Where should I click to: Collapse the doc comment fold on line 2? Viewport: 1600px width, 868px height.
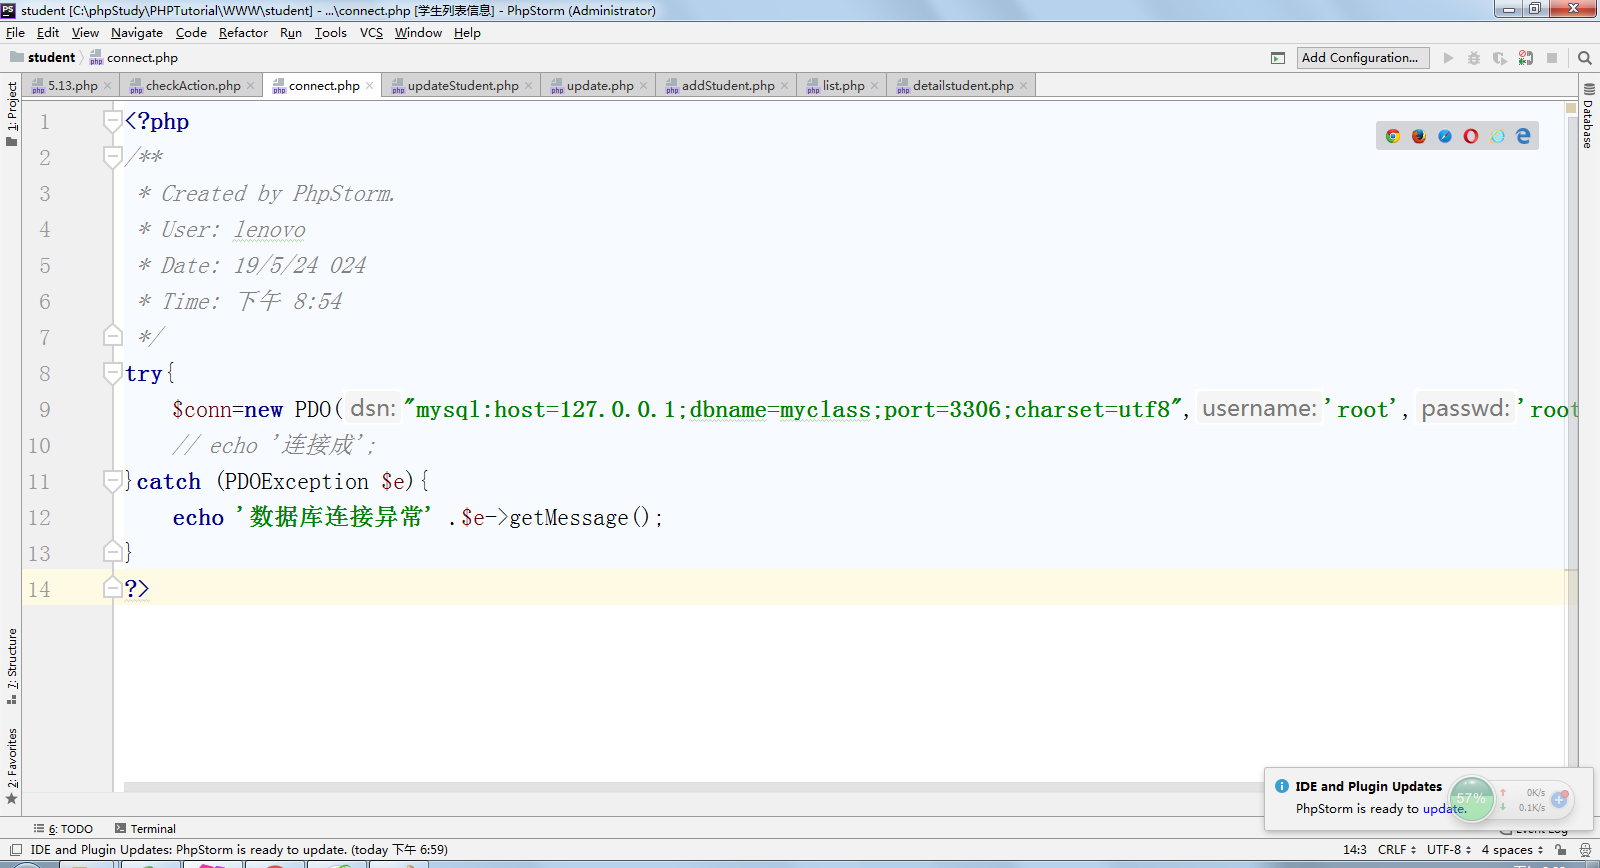[x=113, y=157]
